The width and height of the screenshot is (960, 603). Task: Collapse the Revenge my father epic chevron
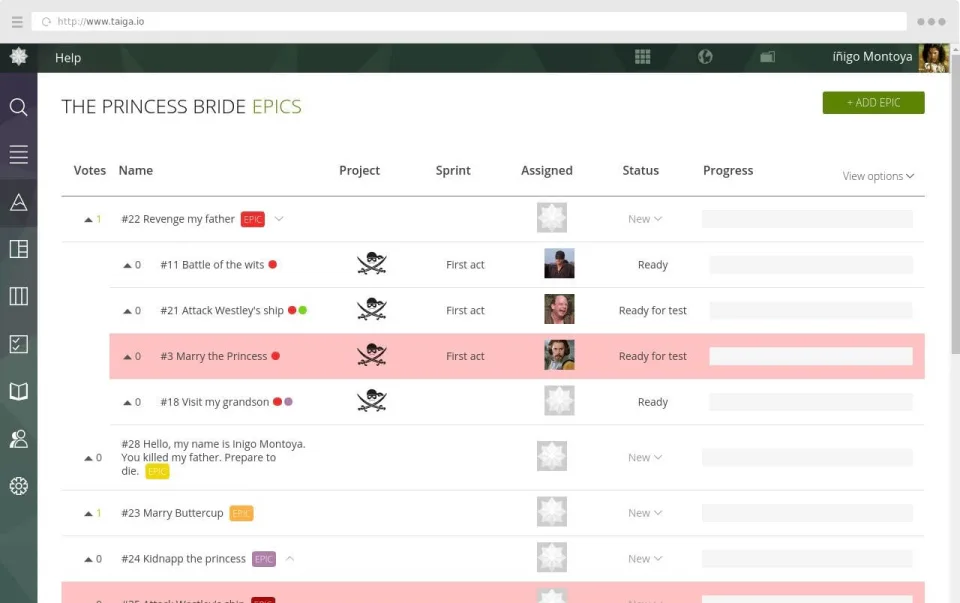[x=279, y=219]
